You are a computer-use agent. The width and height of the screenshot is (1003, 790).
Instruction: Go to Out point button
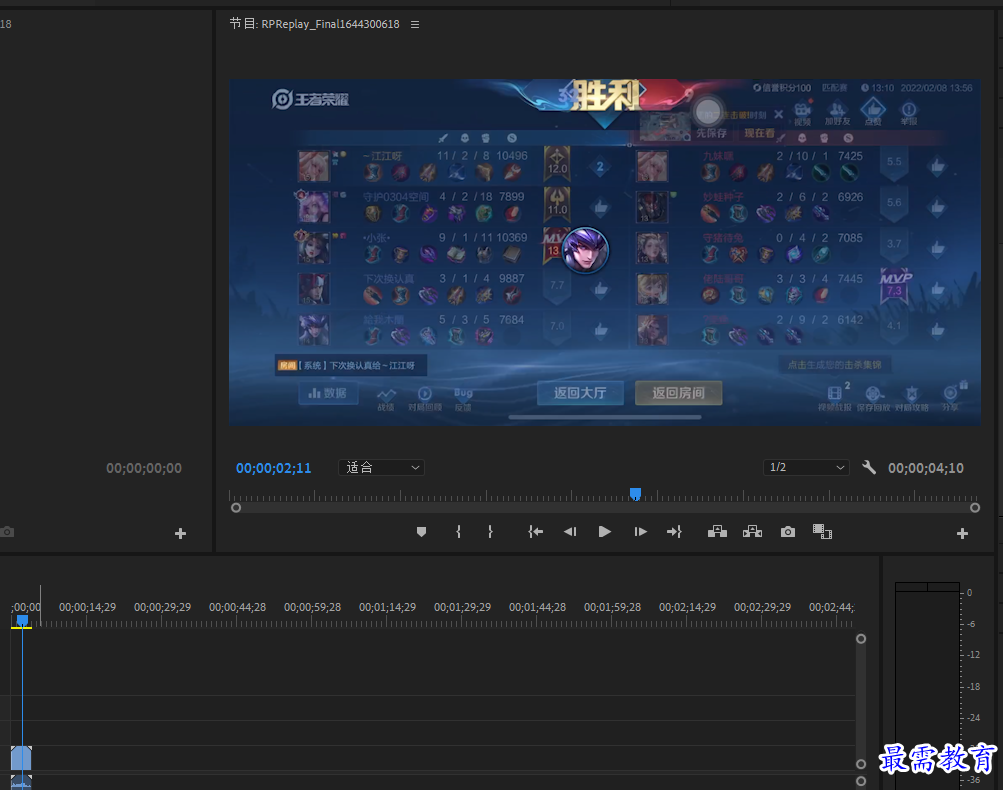coord(674,532)
